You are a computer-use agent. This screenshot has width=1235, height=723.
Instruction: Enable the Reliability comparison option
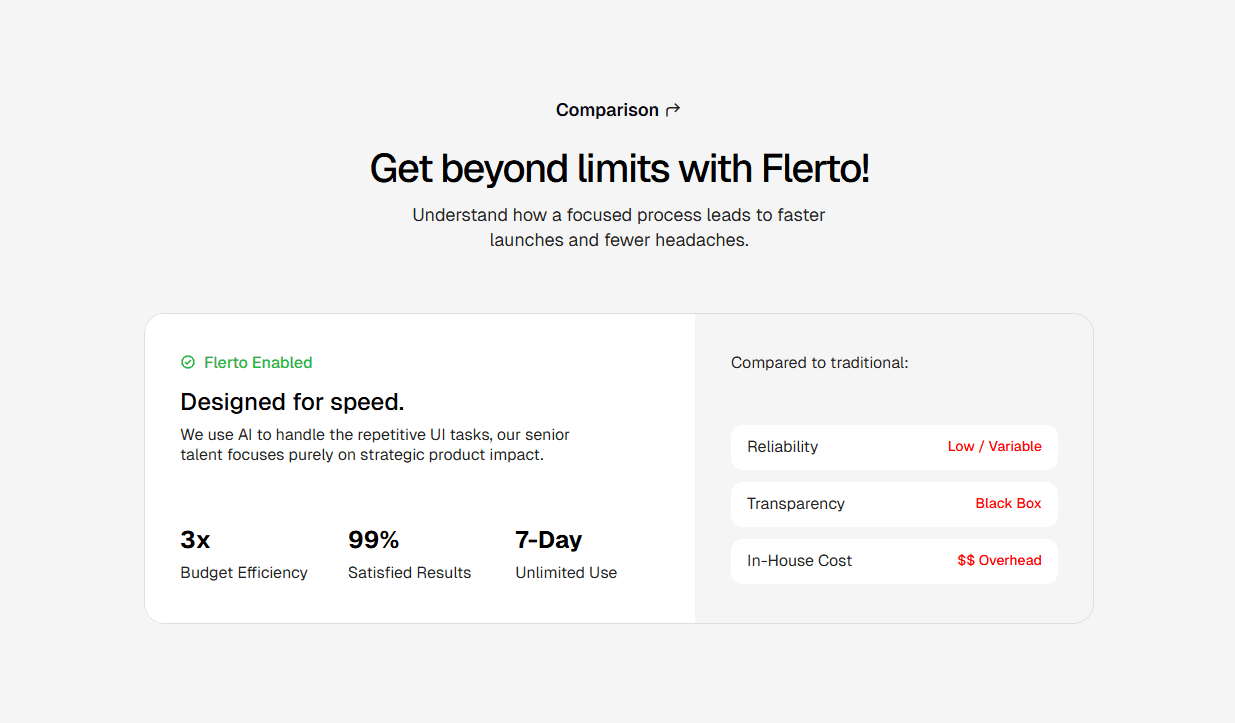pos(894,447)
